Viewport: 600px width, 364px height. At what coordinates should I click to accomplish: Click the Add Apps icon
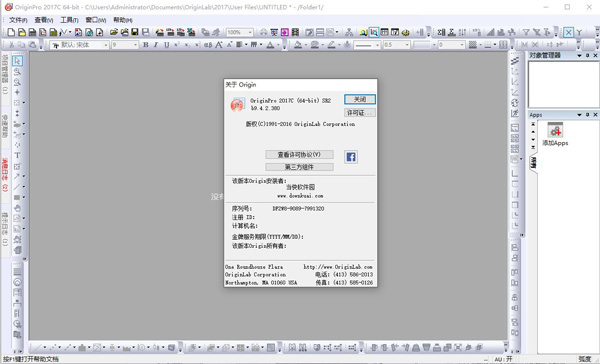tap(555, 130)
